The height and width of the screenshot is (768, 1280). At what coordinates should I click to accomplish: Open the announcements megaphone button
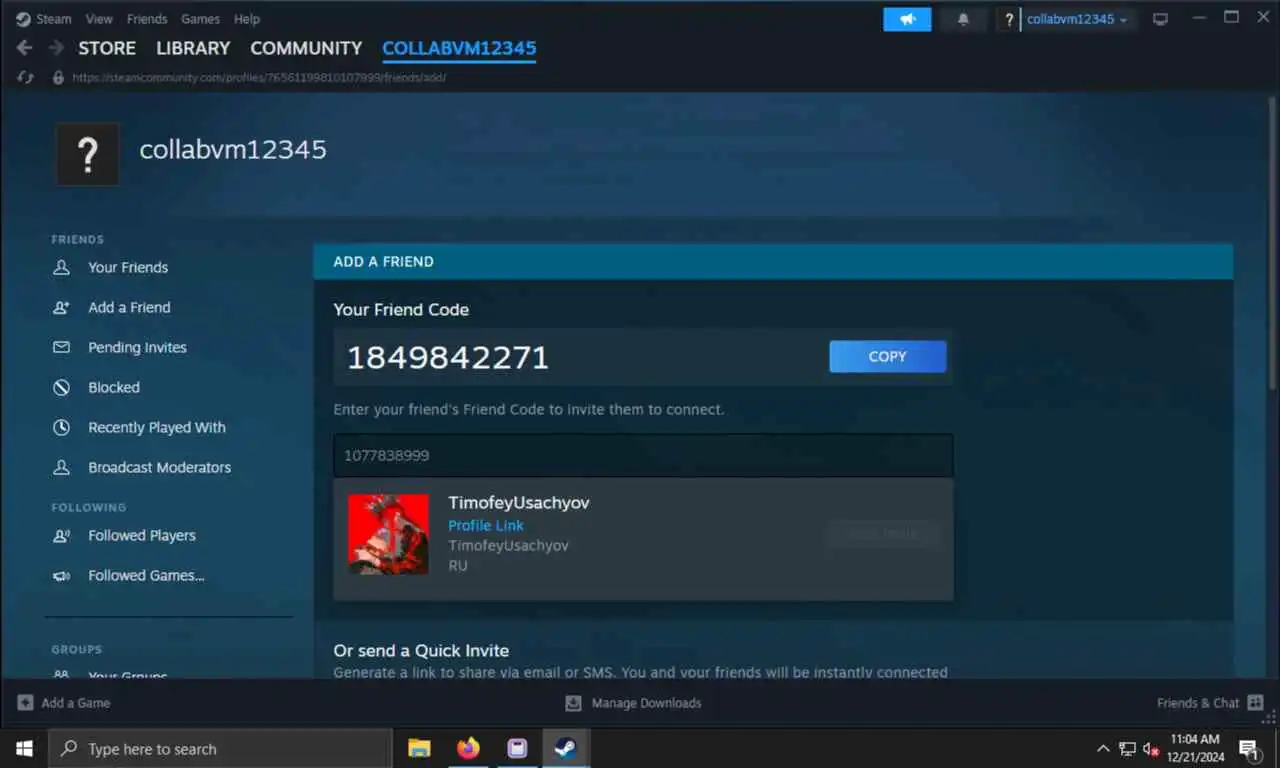pos(907,19)
